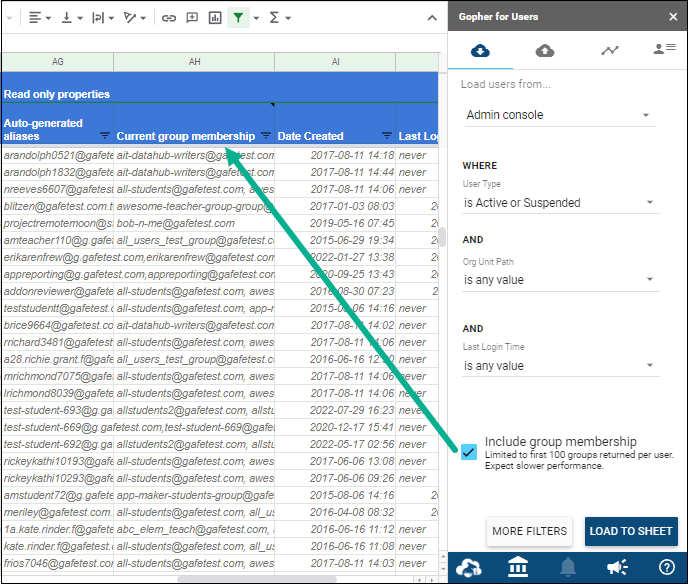
Task: Click the MORE FILTERS button
Action: pyautogui.click(x=529, y=531)
